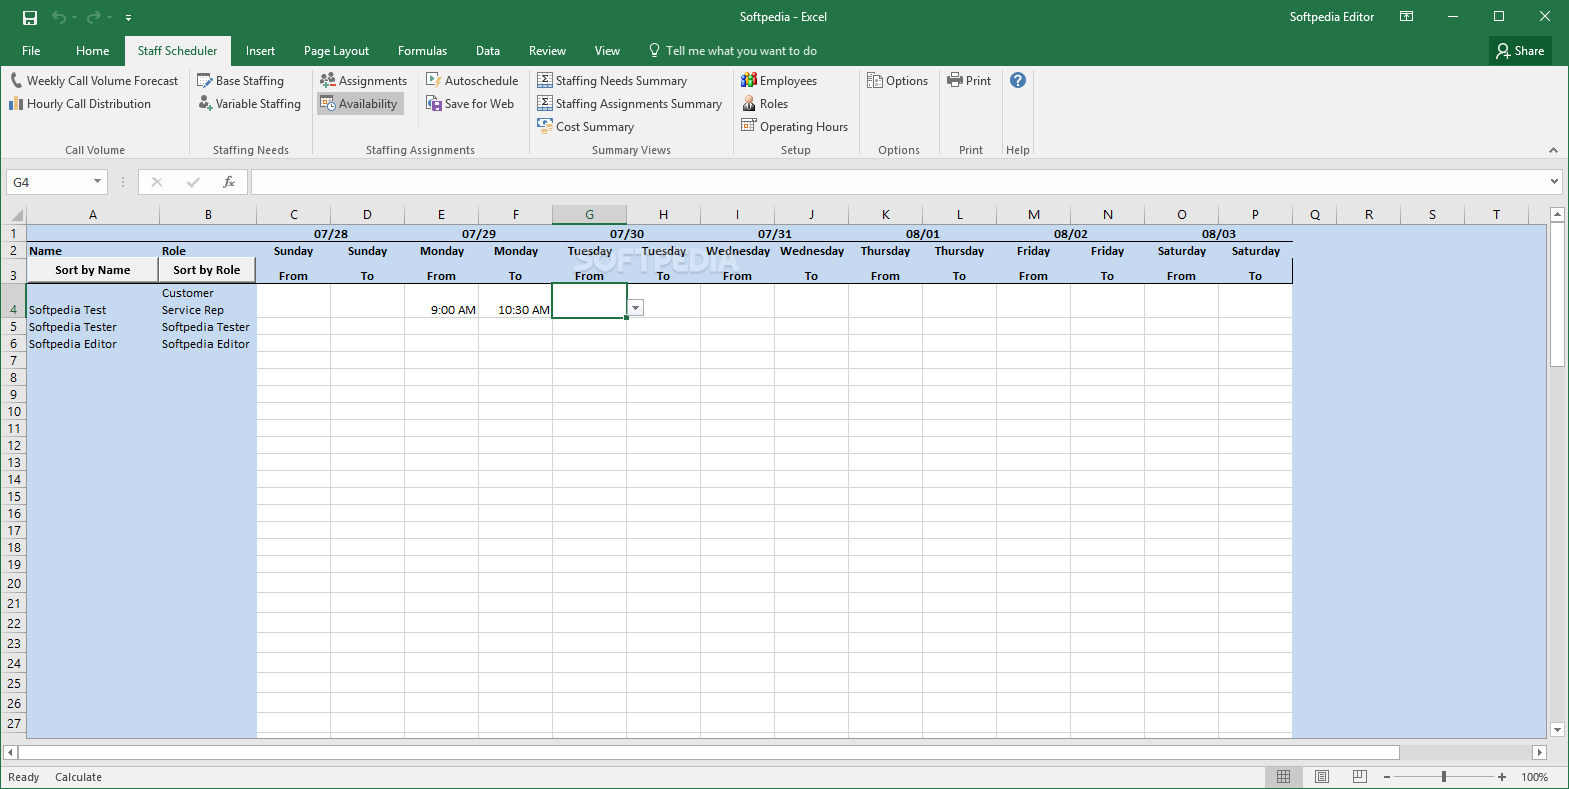Open the Undo history dropdown
This screenshot has height=789, width=1569.
74,17
